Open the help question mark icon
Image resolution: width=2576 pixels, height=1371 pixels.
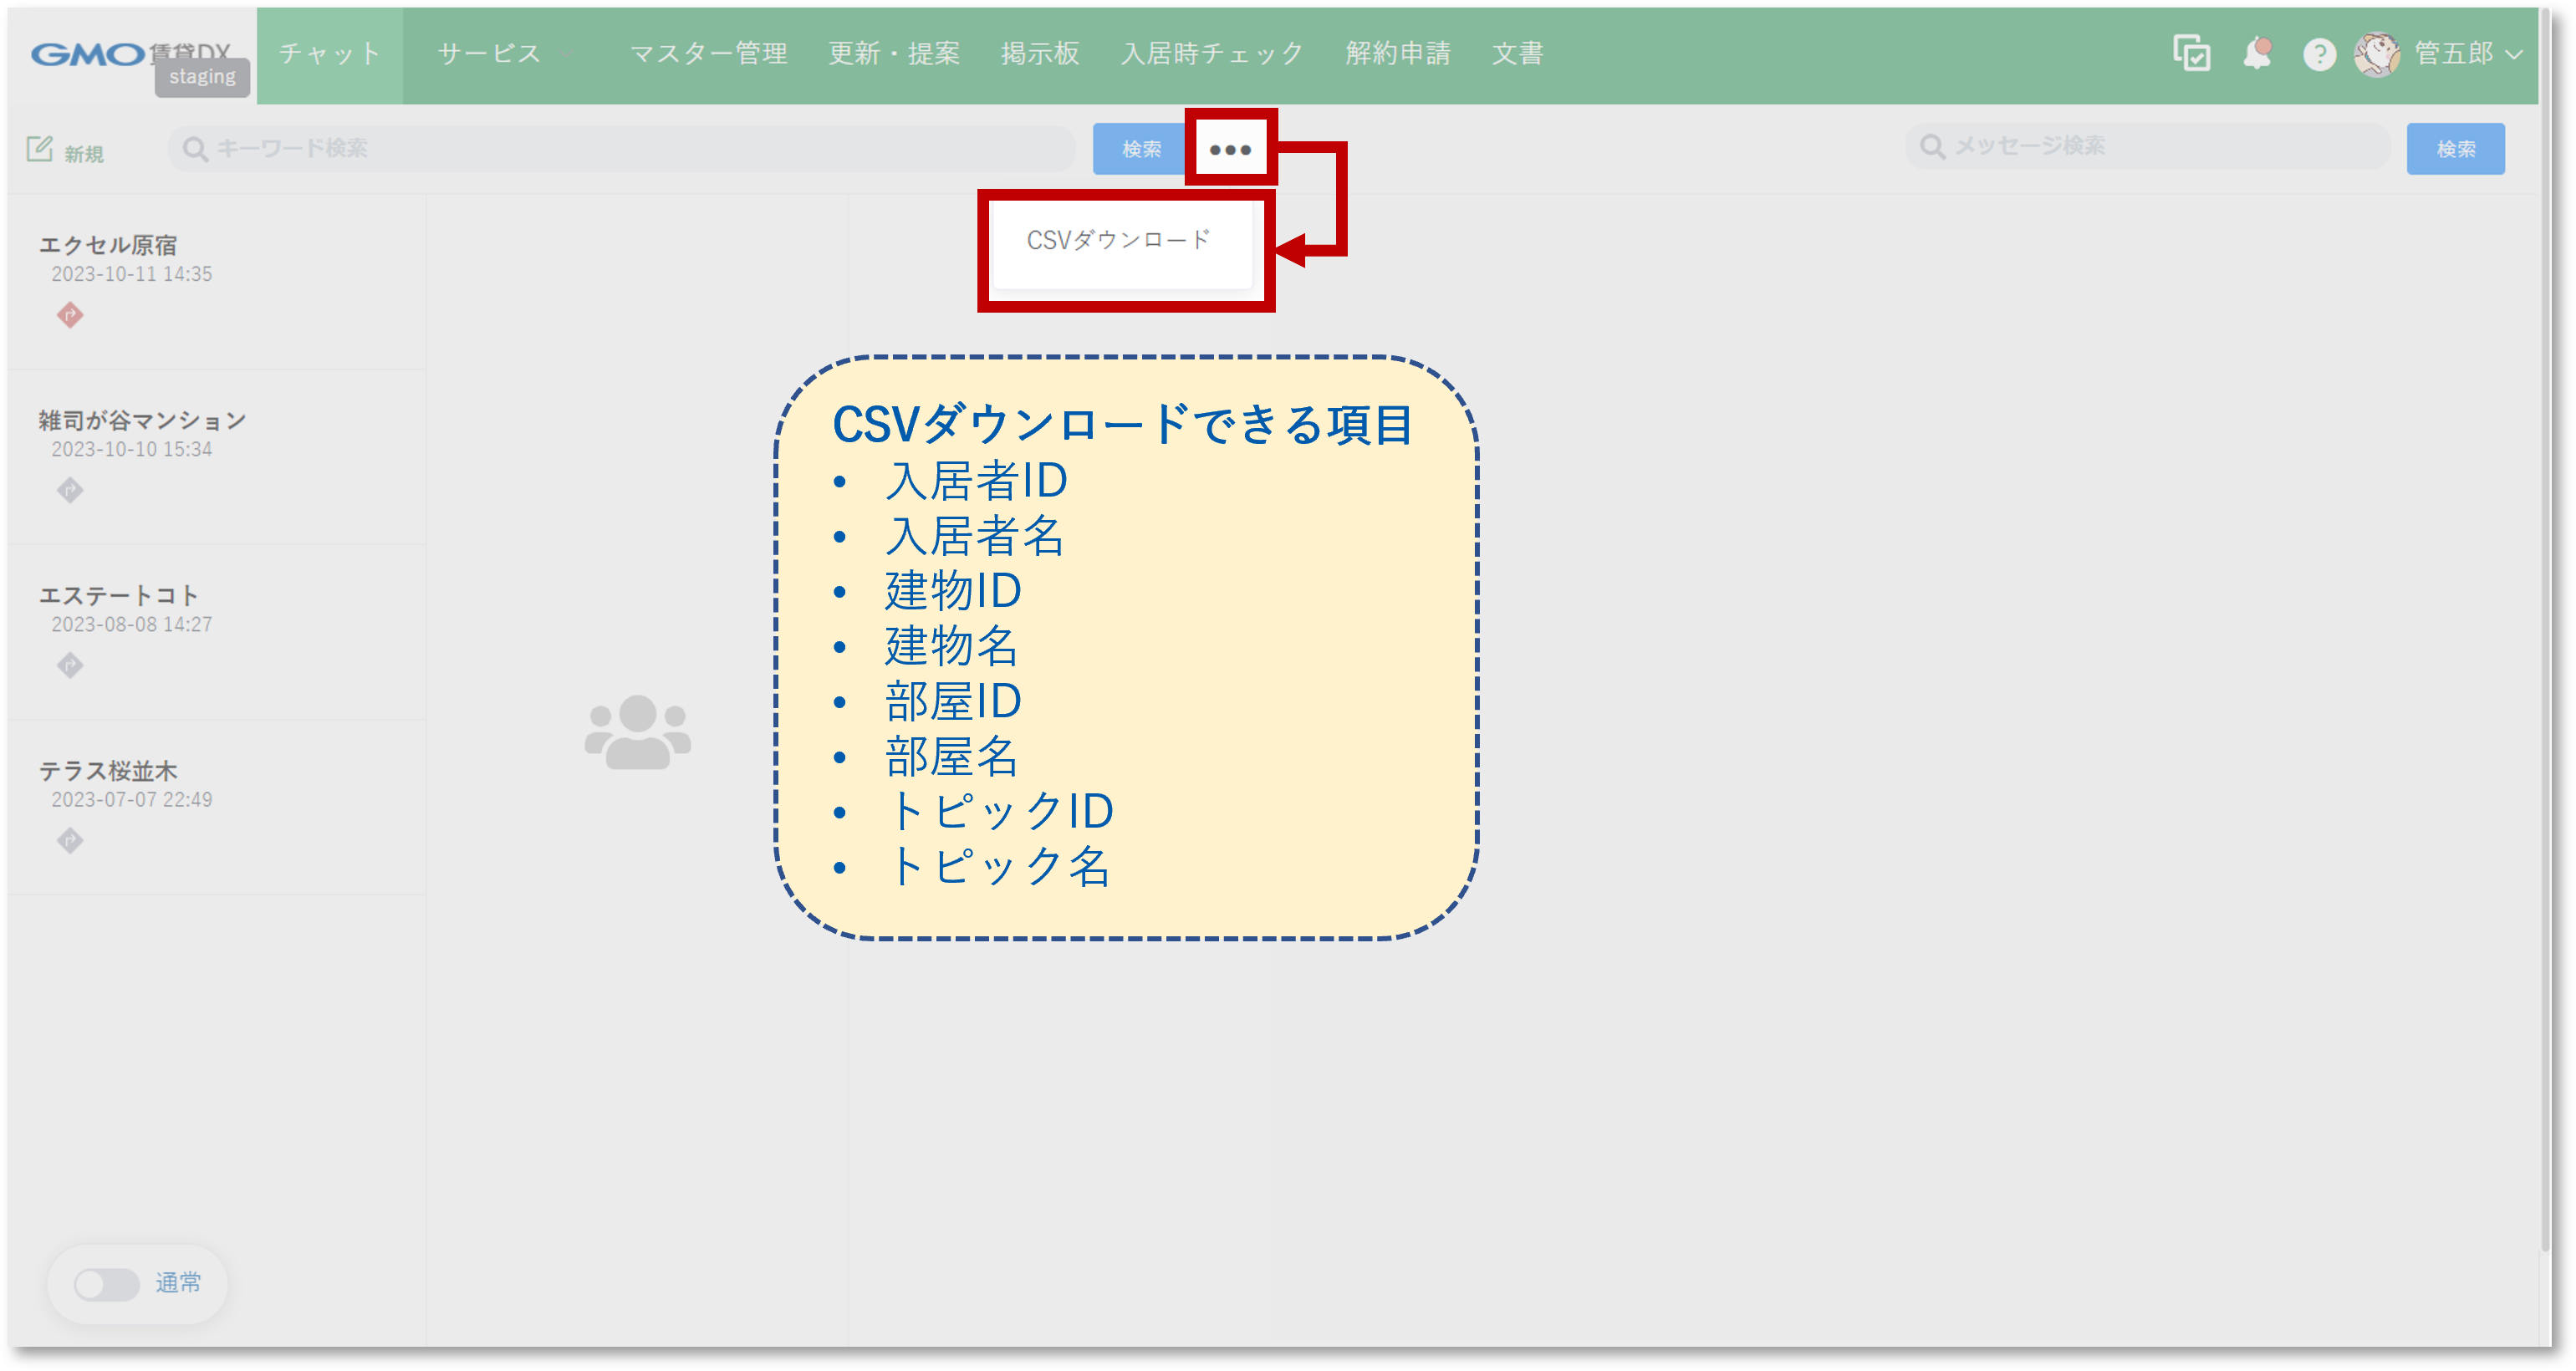[2319, 54]
